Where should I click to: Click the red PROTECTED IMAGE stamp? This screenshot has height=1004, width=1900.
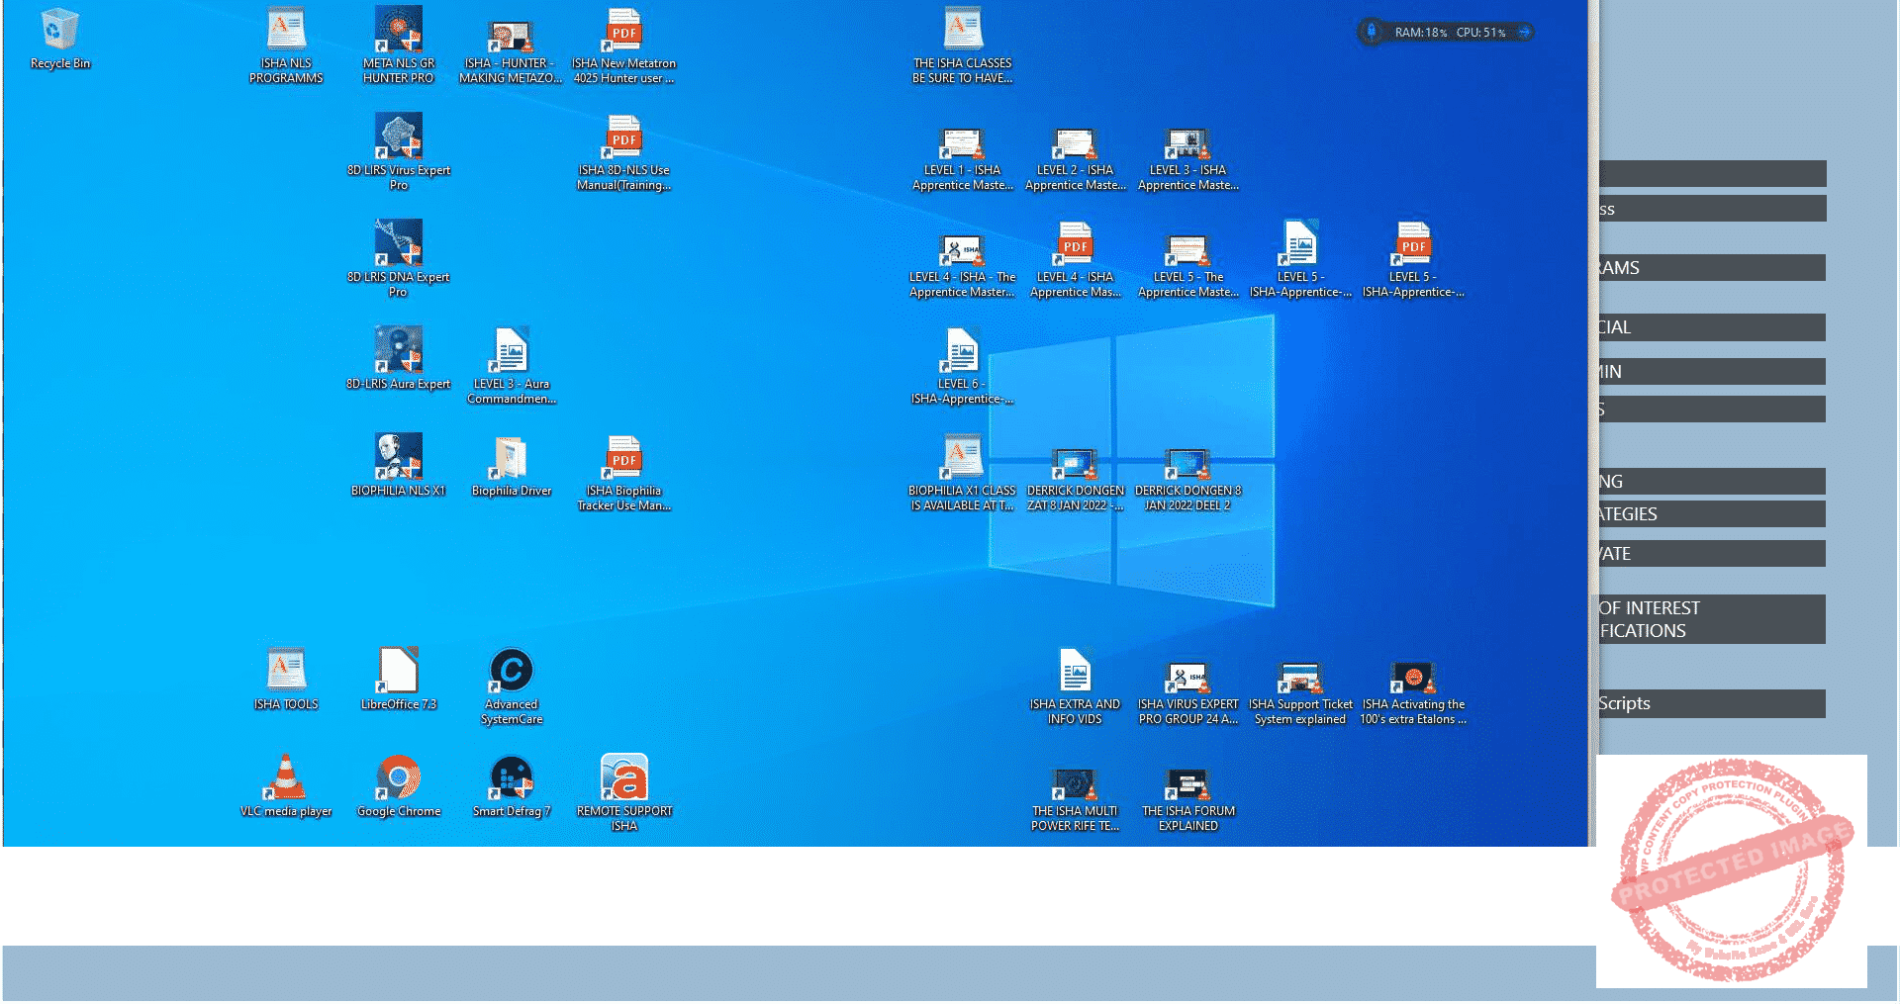pos(1731,872)
